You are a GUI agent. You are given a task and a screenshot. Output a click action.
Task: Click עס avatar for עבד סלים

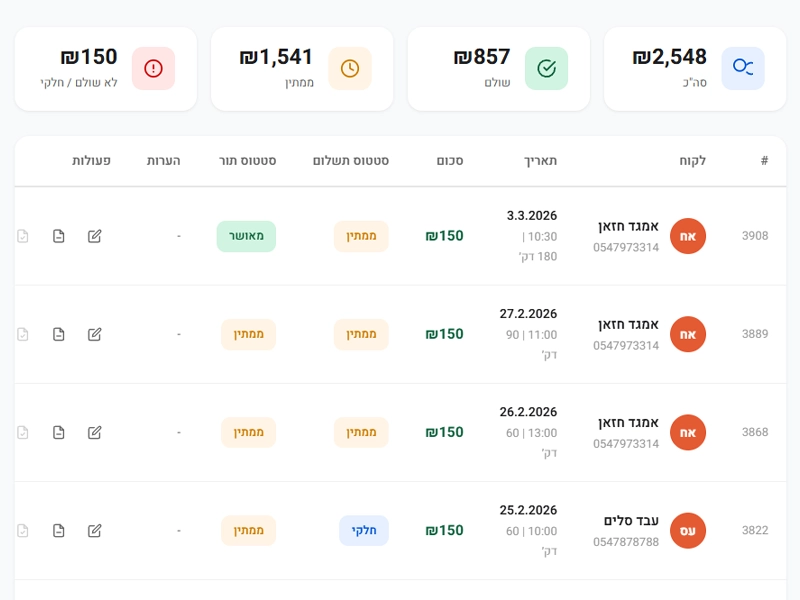[688, 530]
